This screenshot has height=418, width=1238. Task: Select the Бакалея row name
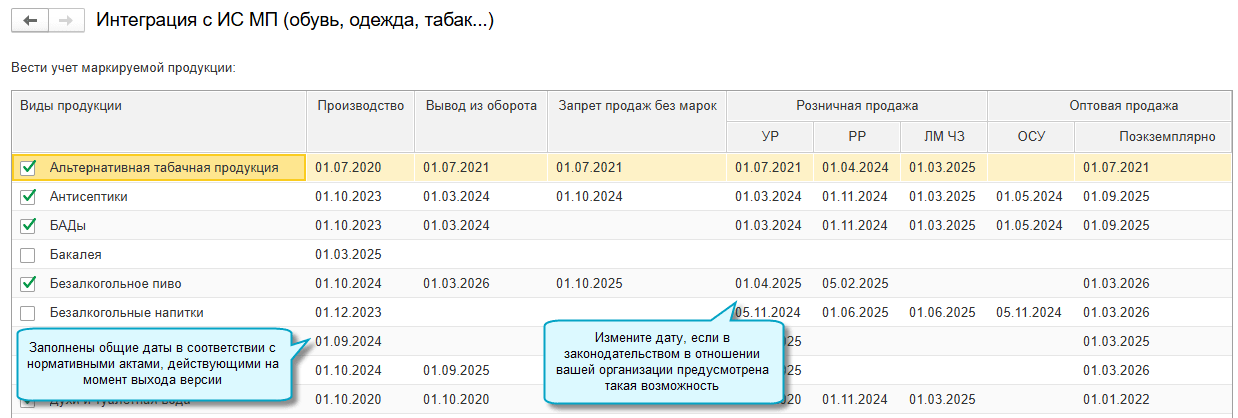[76, 255]
